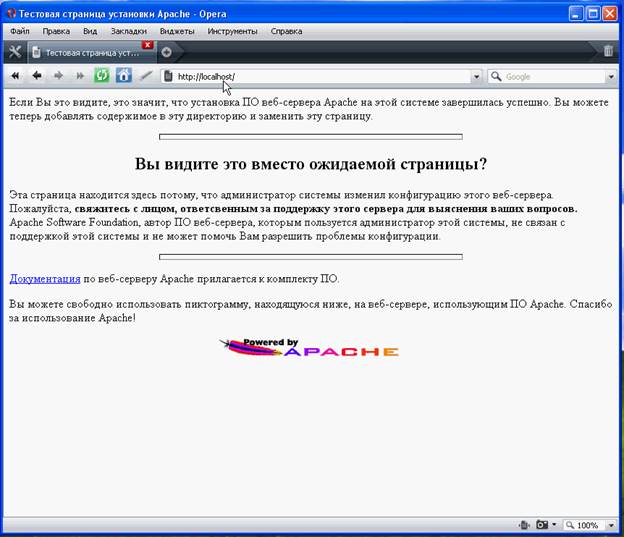Open the zoom level dropdown arrow
Viewport: 624px width, 537px height.
tap(611, 525)
